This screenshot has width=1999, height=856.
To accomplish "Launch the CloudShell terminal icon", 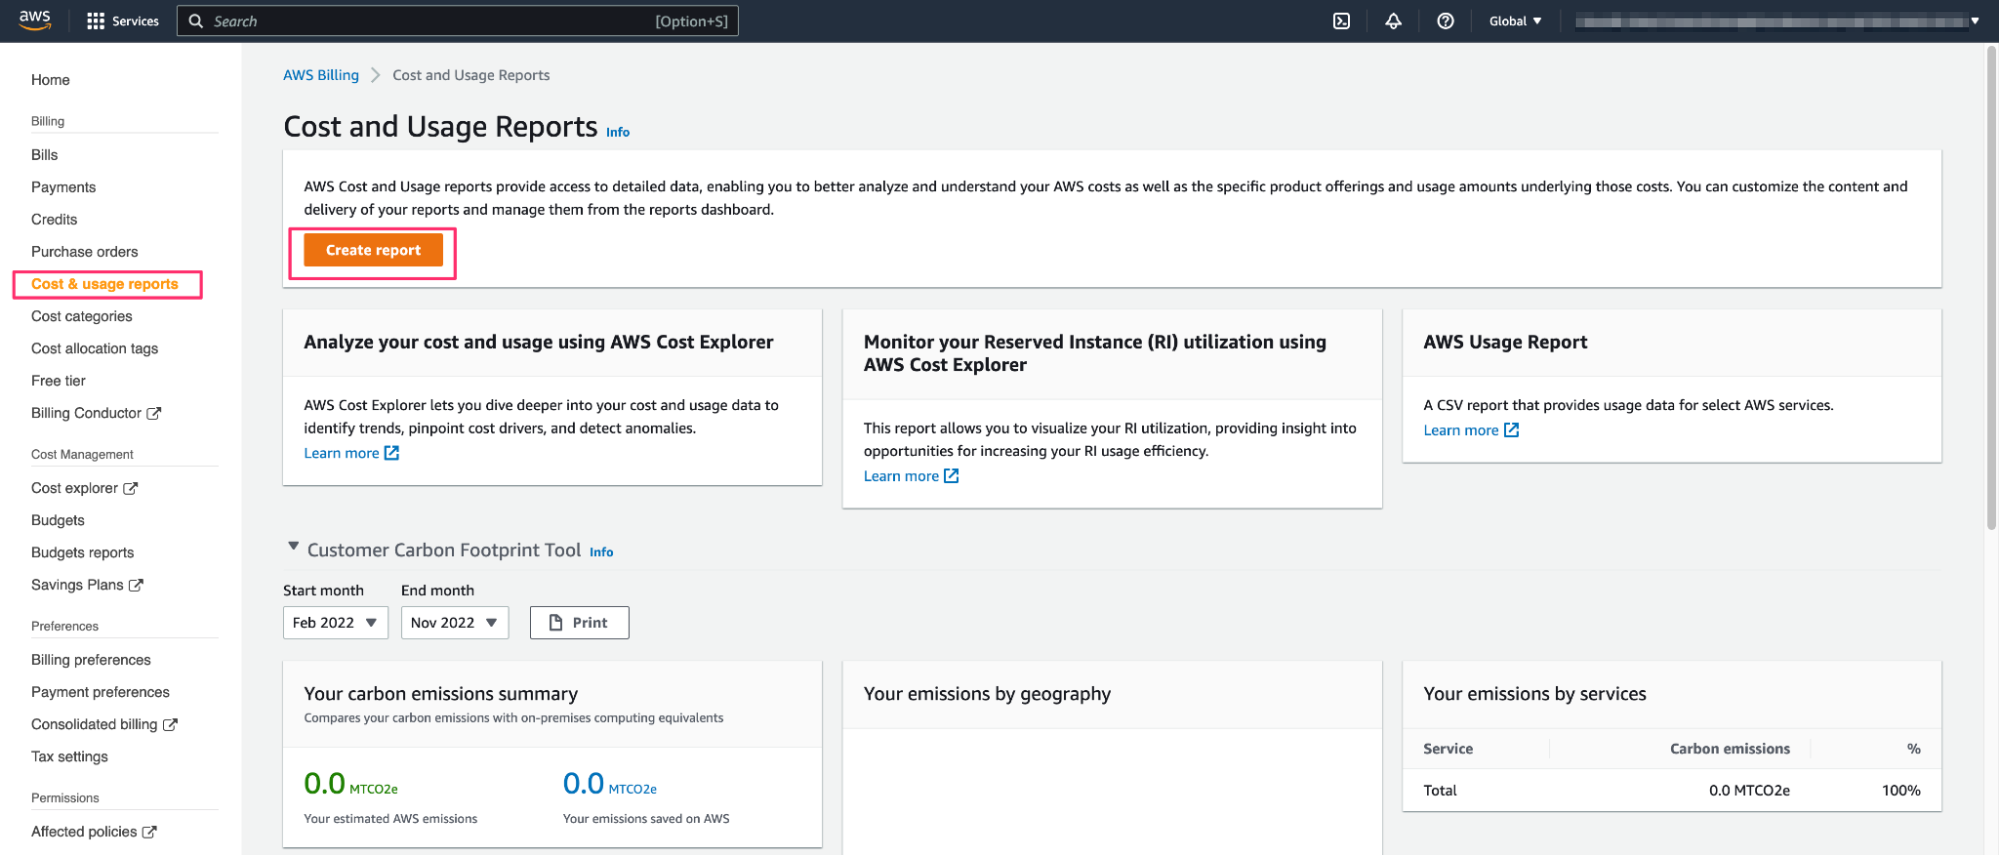I will pos(1341,21).
